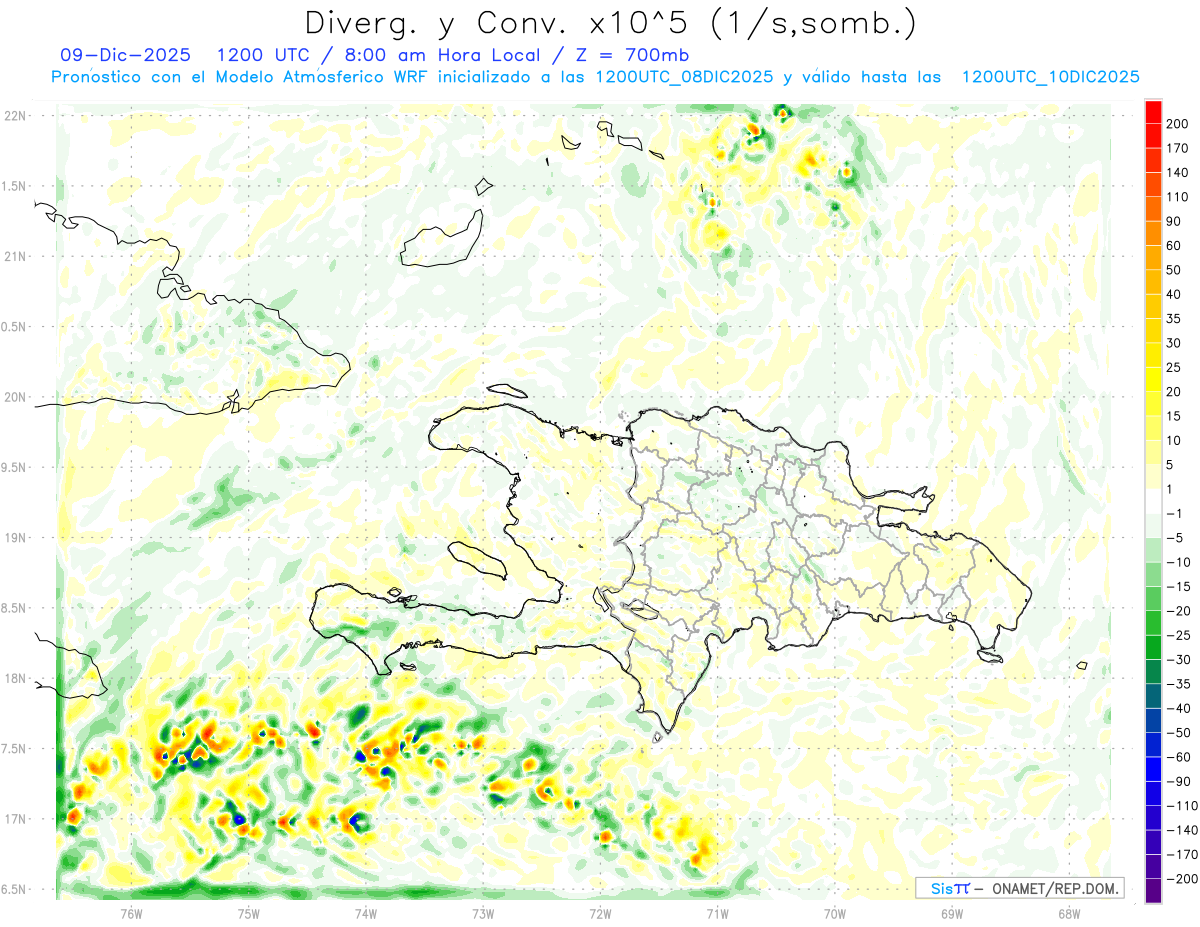Click "8:00 am Hora Local" in the header
The width and height of the screenshot is (1200, 927).
[x=442, y=54]
